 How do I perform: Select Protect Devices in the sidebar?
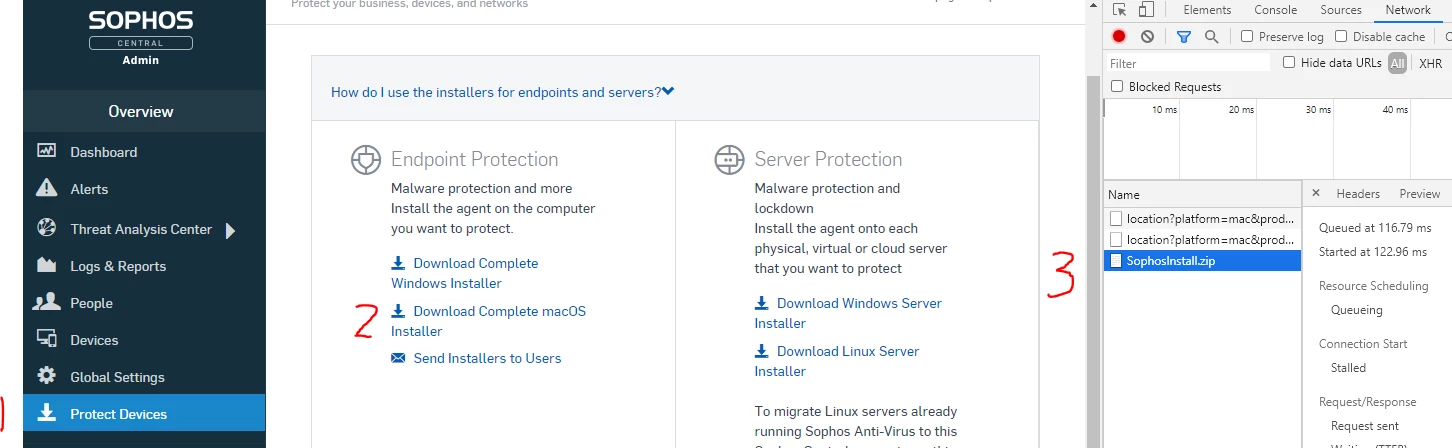point(144,414)
